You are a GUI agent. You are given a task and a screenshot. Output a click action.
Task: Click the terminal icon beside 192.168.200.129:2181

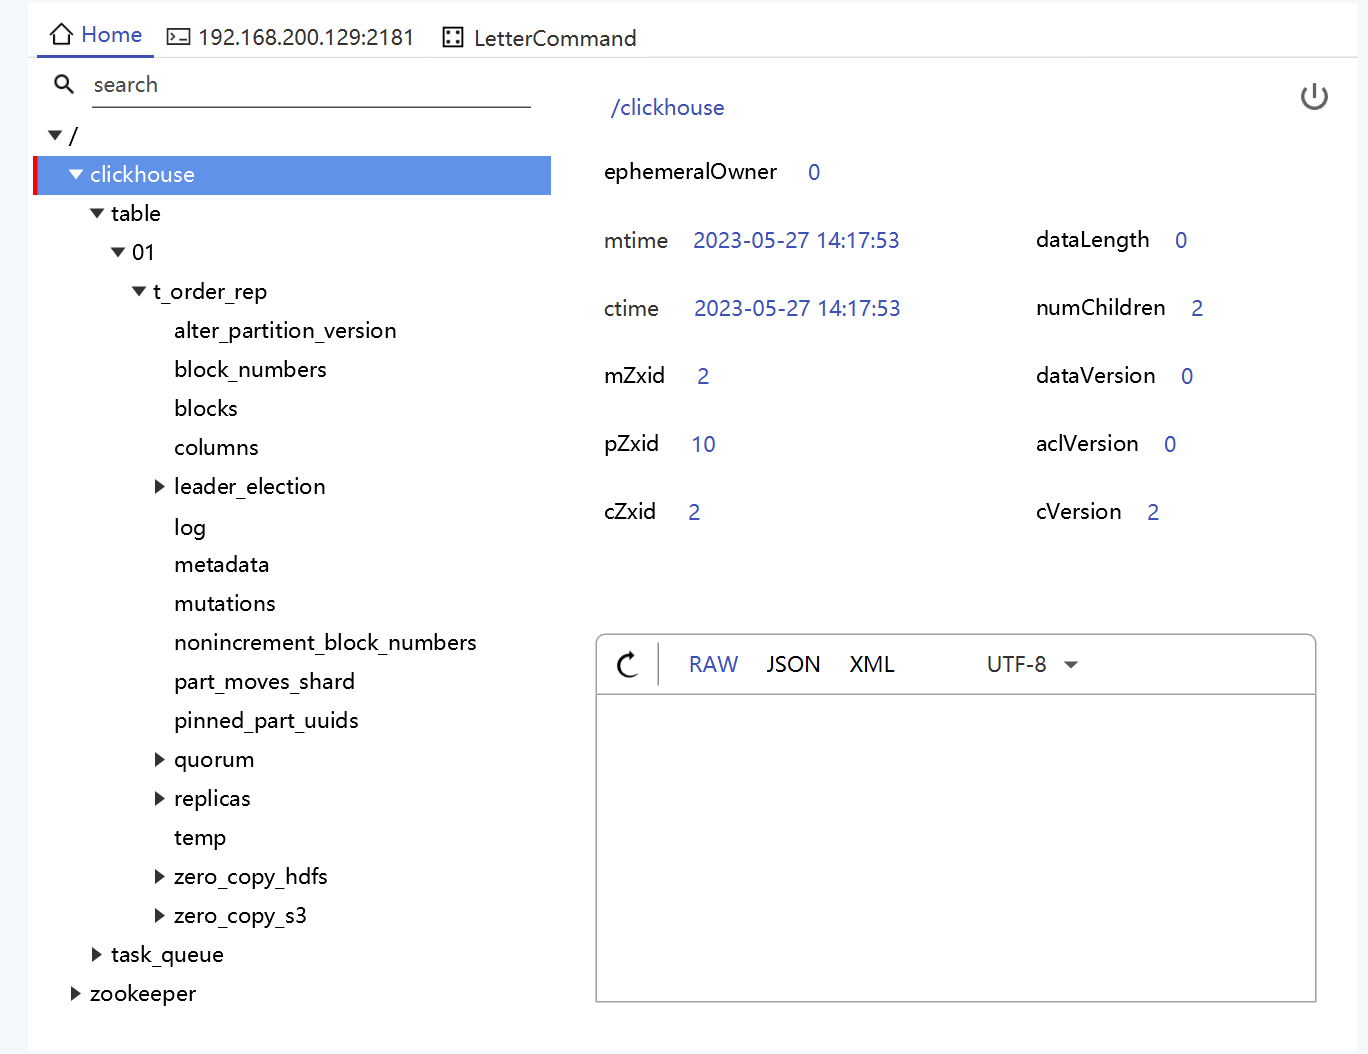tap(178, 38)
